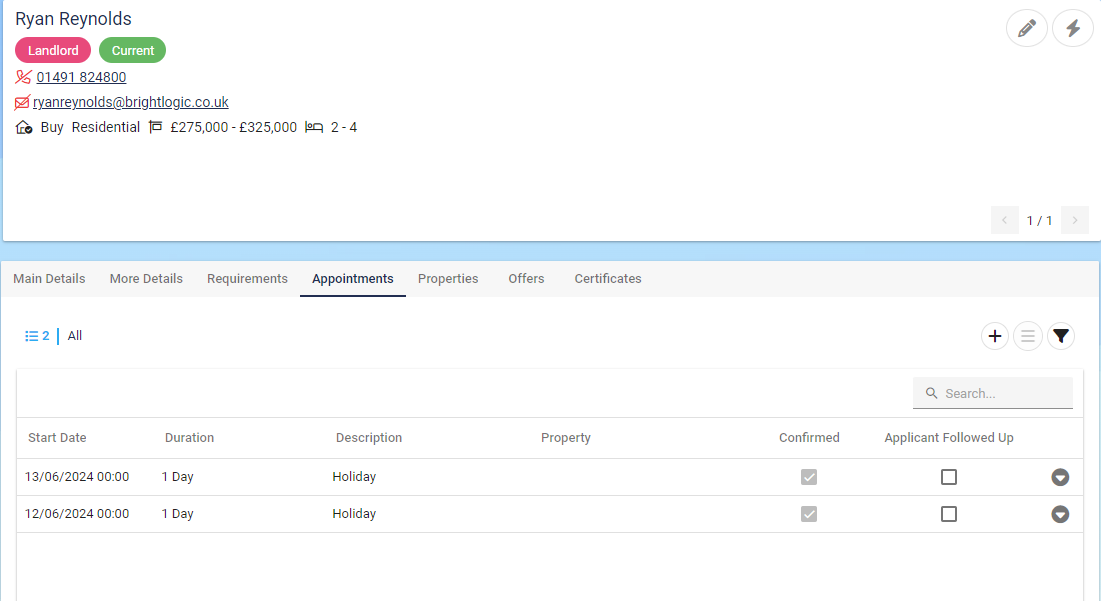
Task: Select the 12/06/2024 00:00 date cell
Action: click(x=77, y=514)
